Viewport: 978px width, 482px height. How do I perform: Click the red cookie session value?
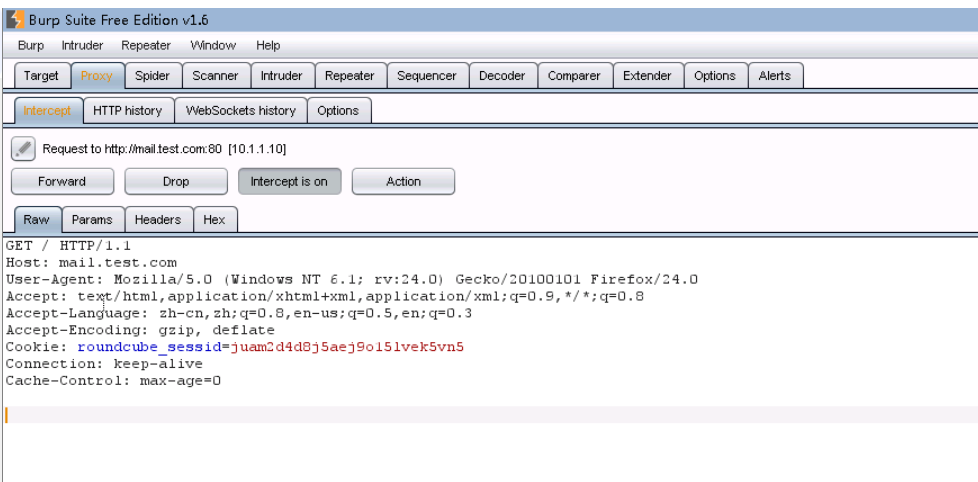pos(347,347)
